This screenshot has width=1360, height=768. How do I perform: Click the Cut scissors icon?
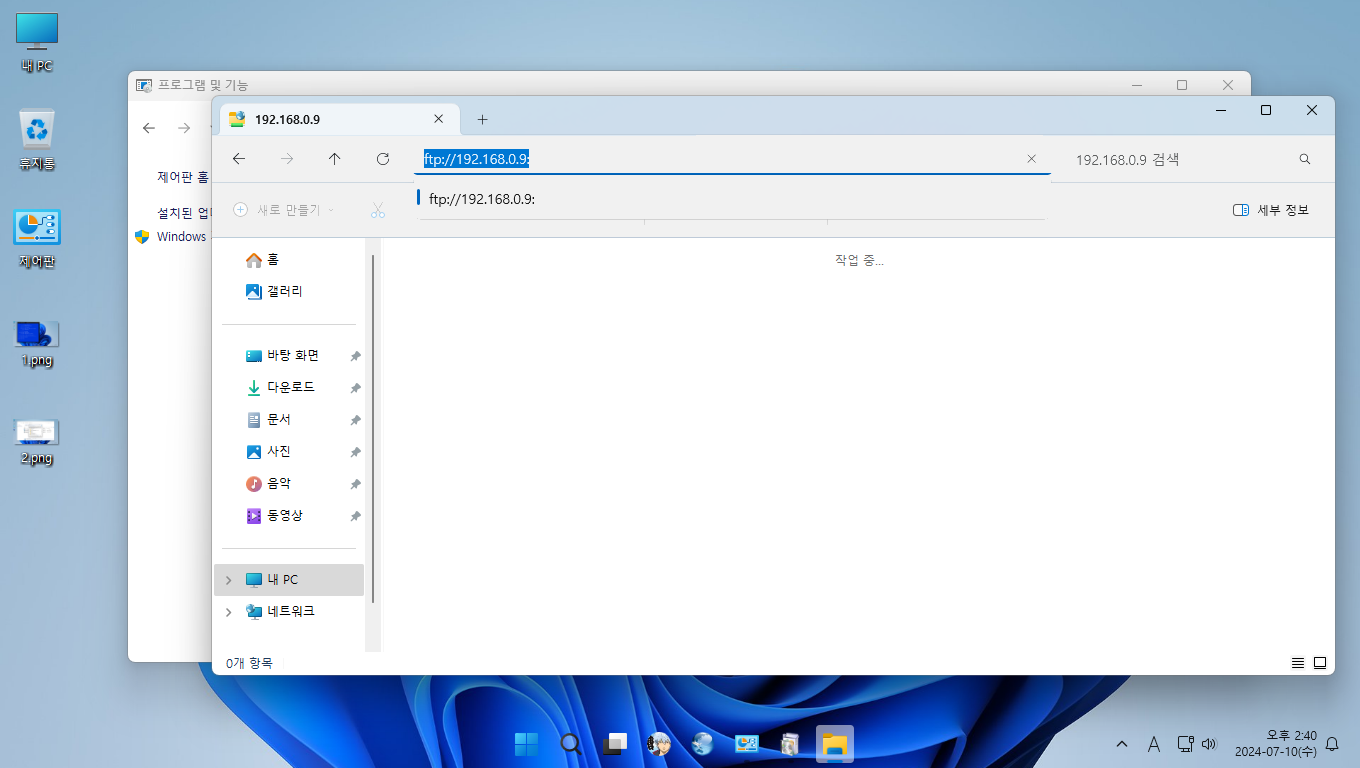coord(377,210)
